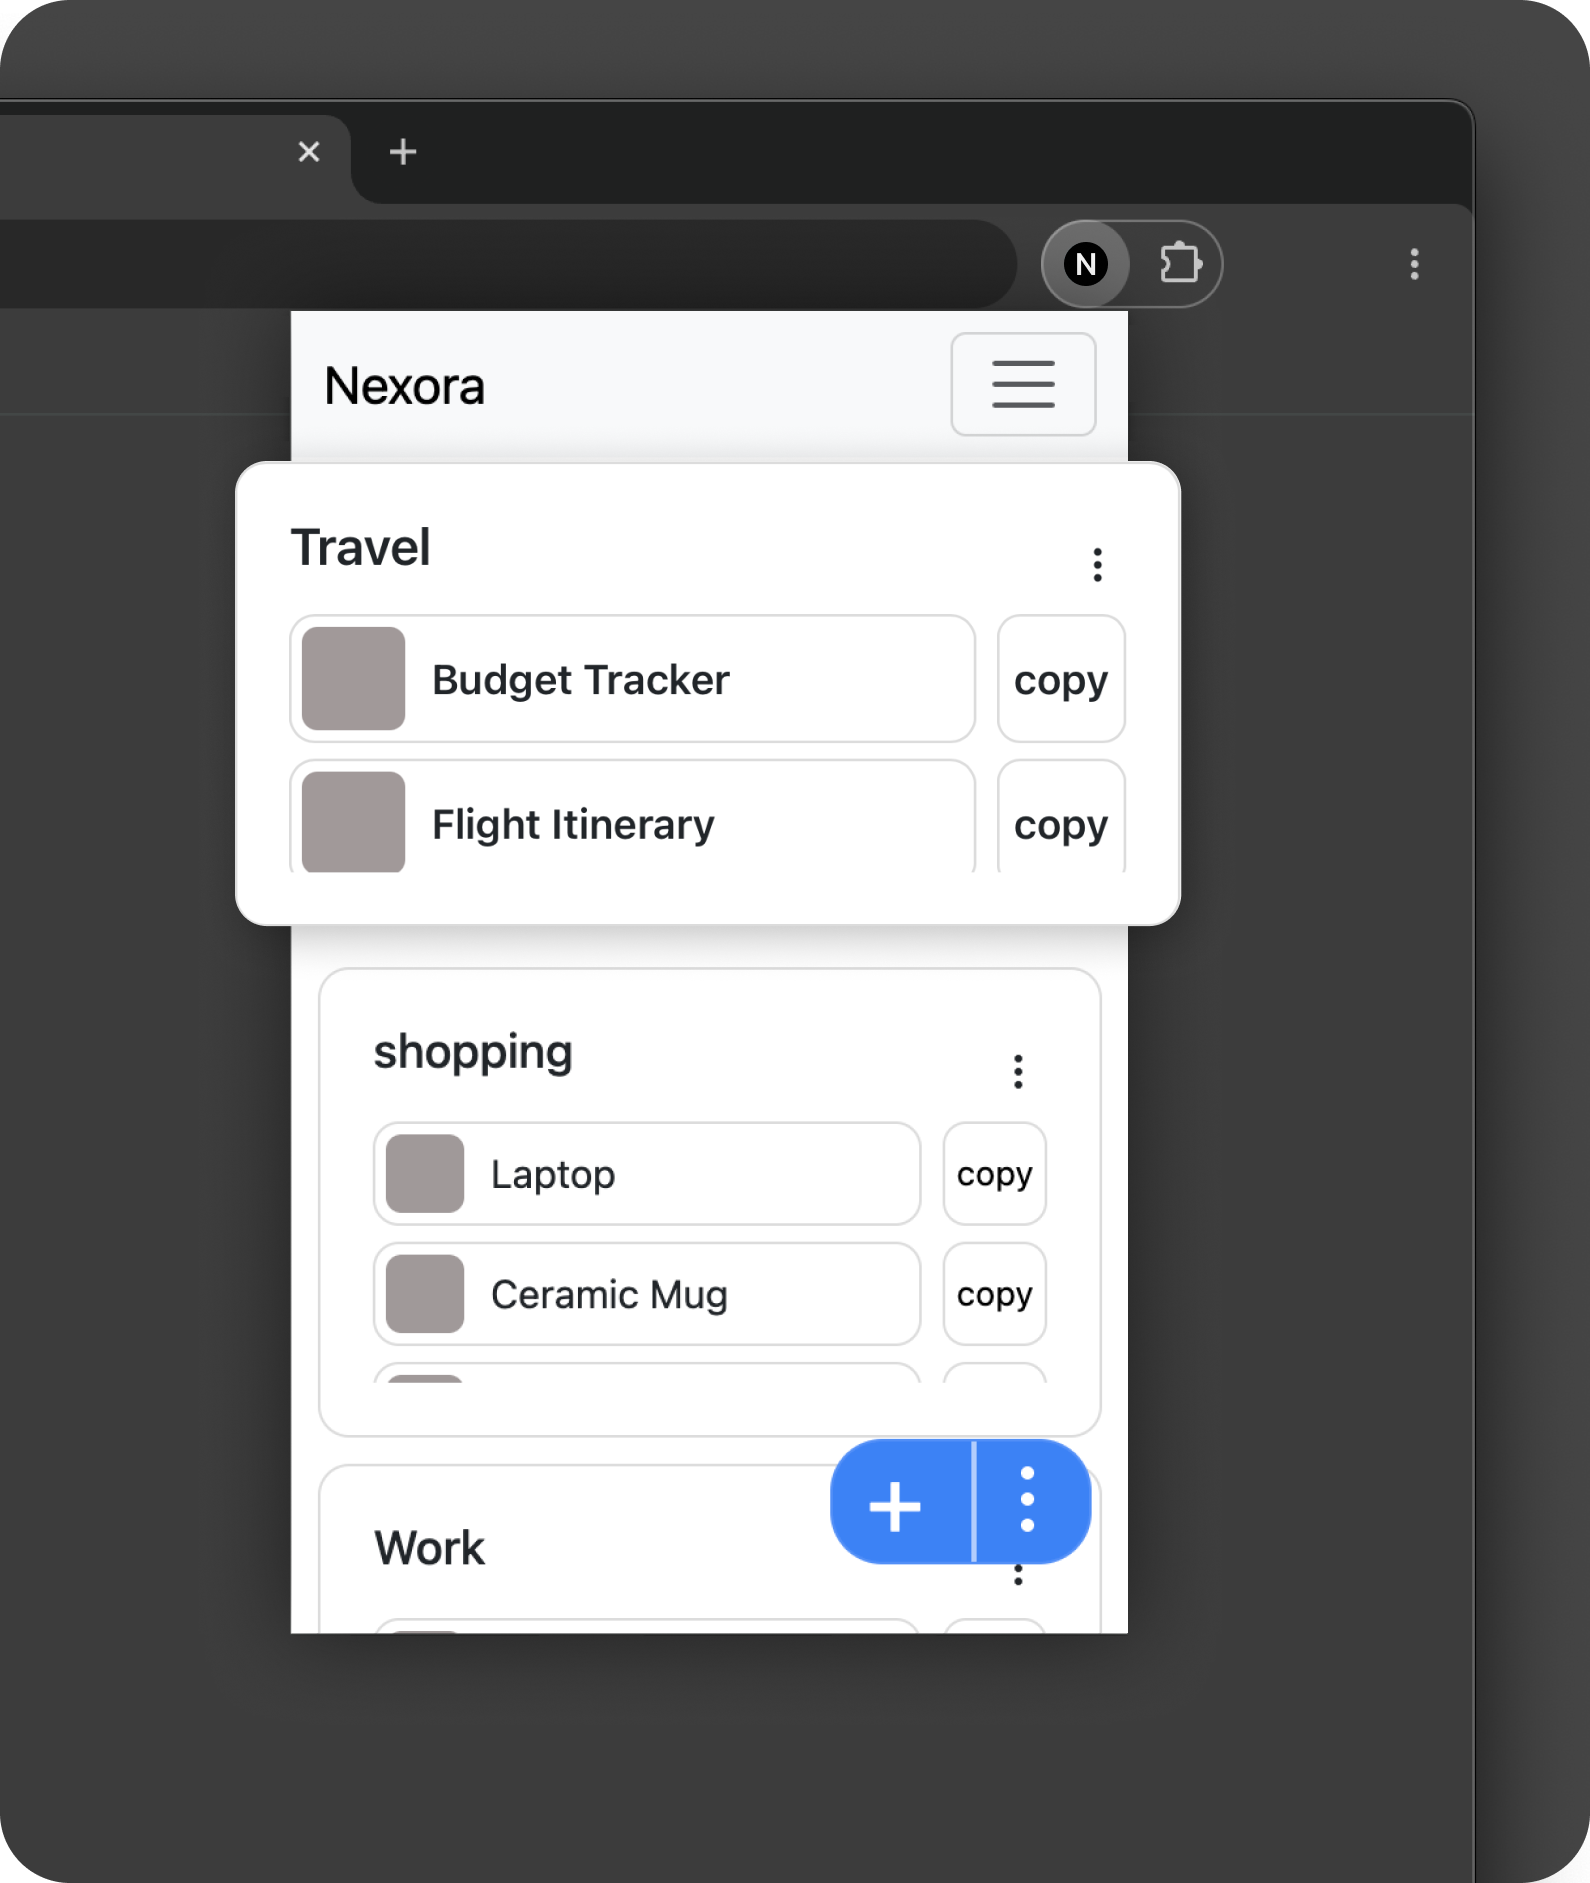Open the browser Extensions puzzle icon

pos(1180,264)
